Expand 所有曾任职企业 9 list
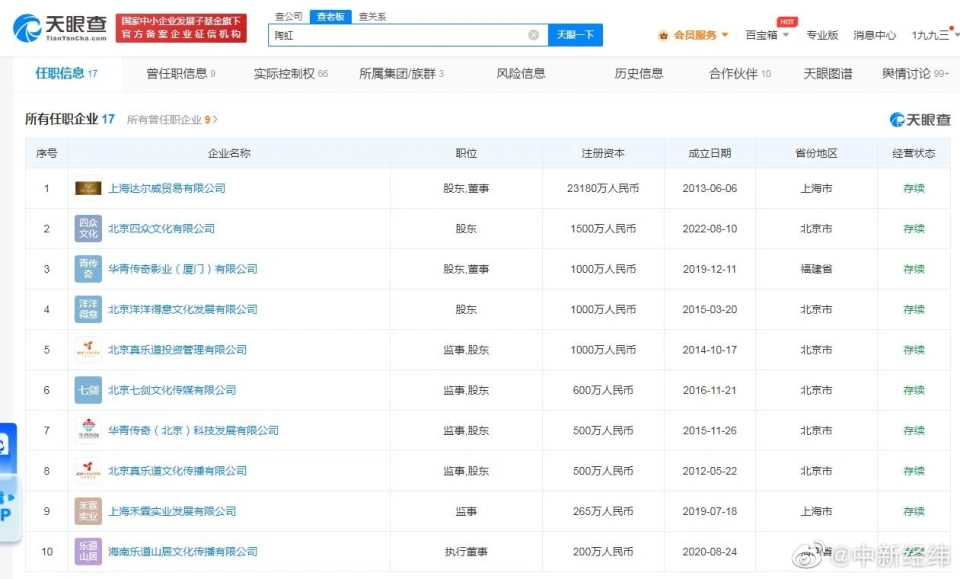The width and height of the screenshot is (960, 579). coord(172,120)
